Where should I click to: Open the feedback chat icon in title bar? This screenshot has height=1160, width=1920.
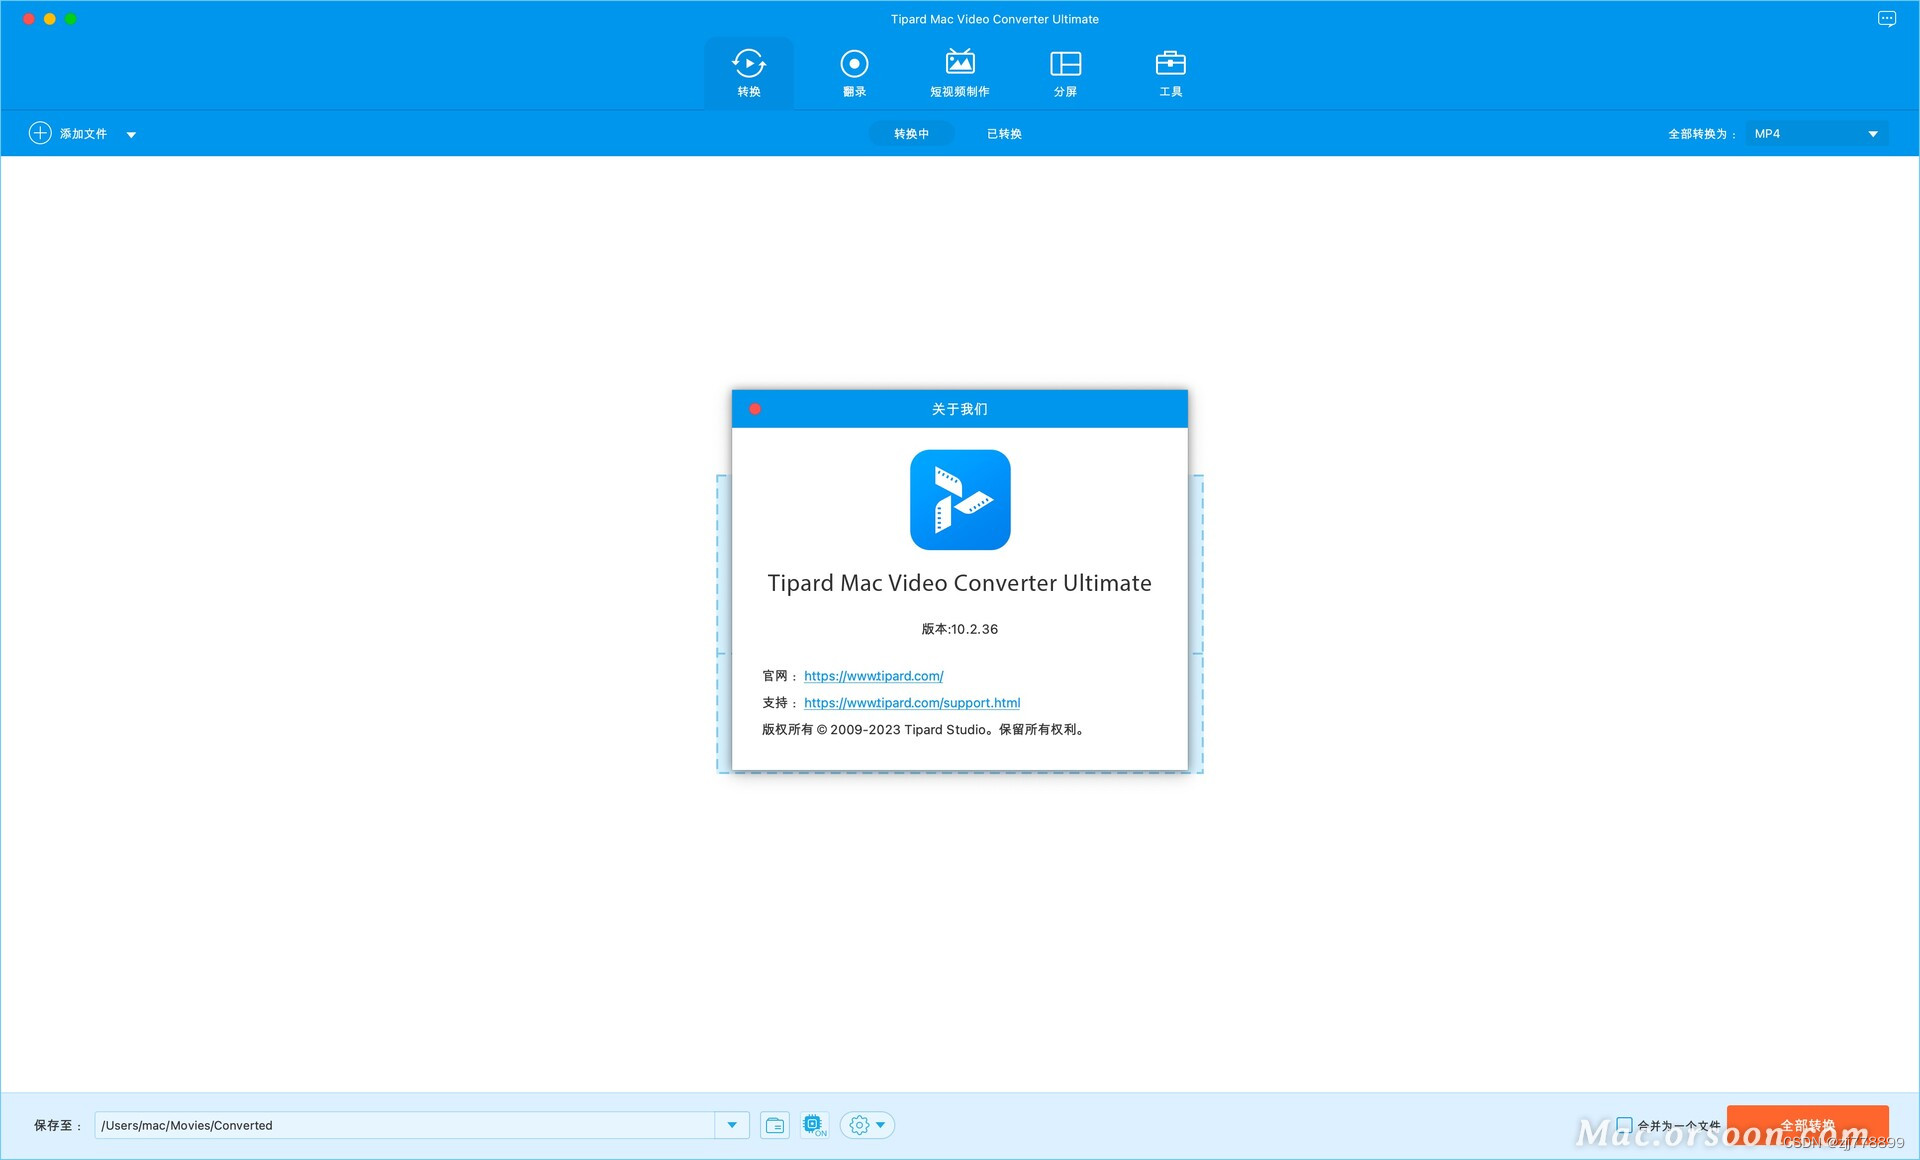click(x=1886, y=19)
